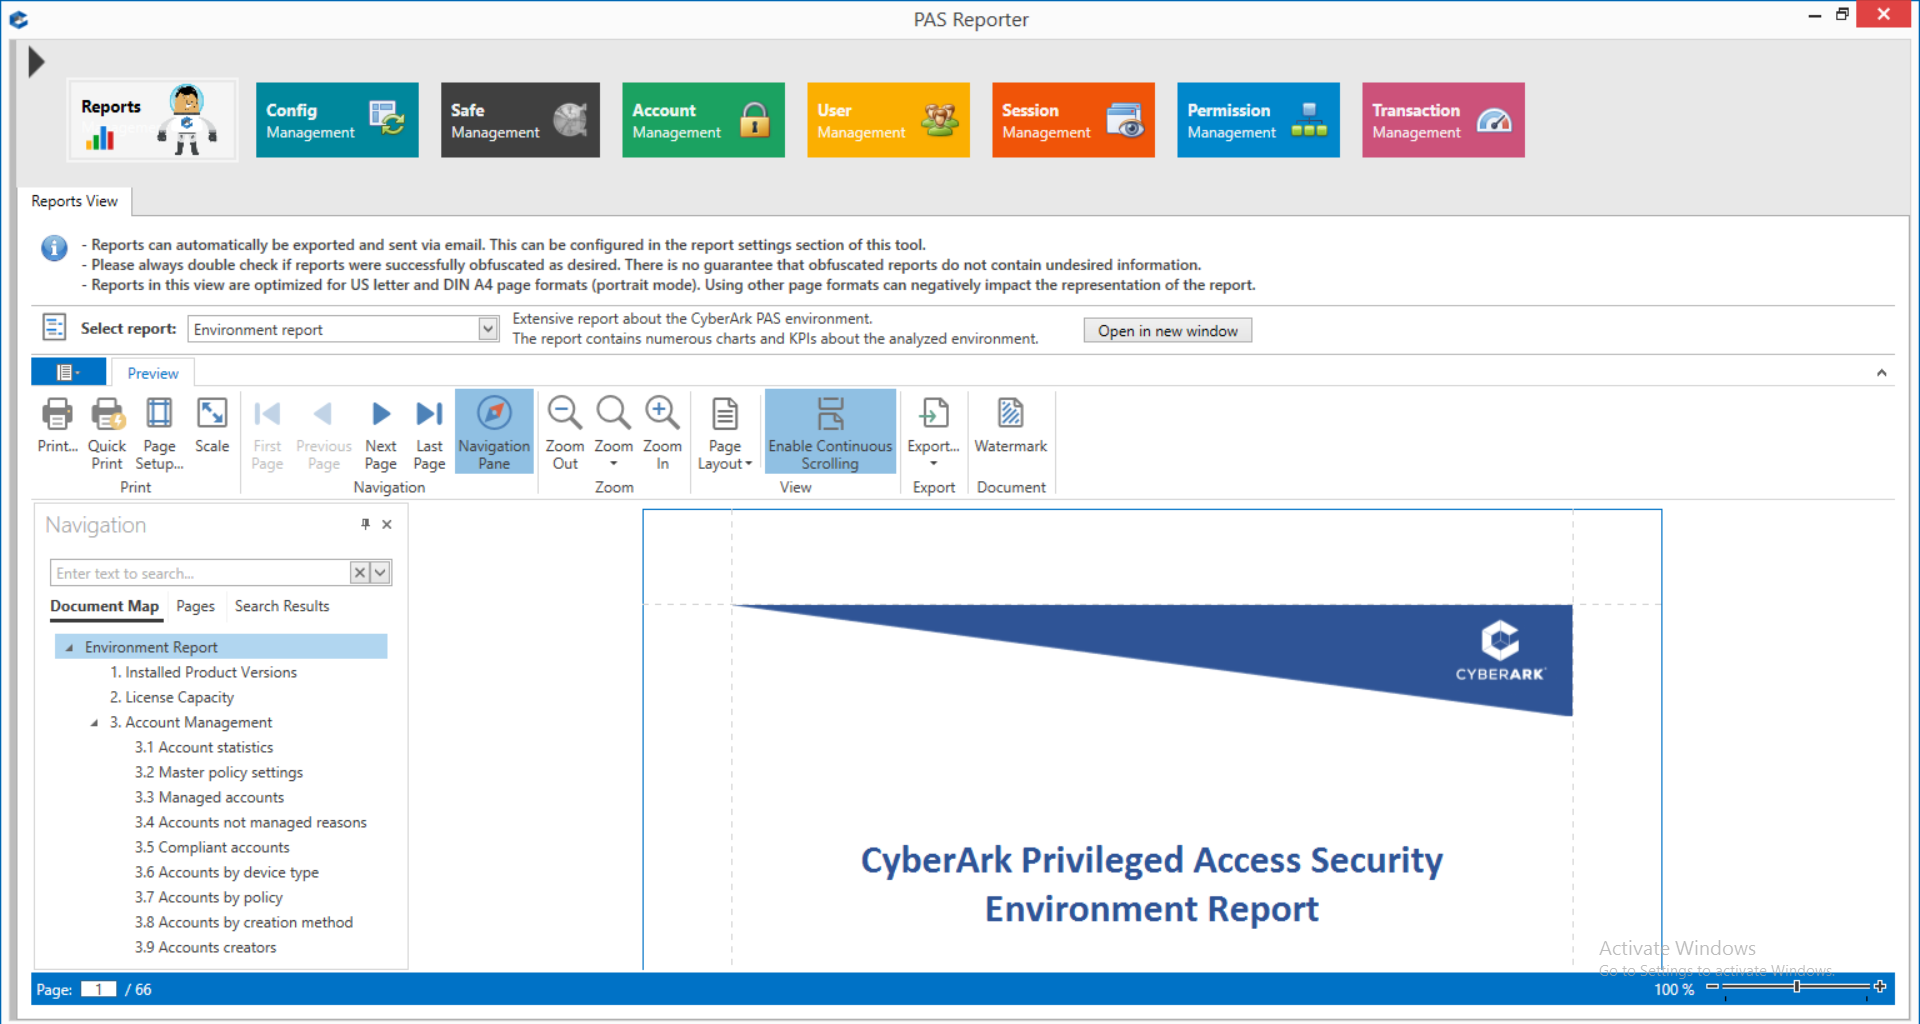Open the search history dropdown arrow
The width and height of the screenshot is (1920, 1024).
coord(380,572)
